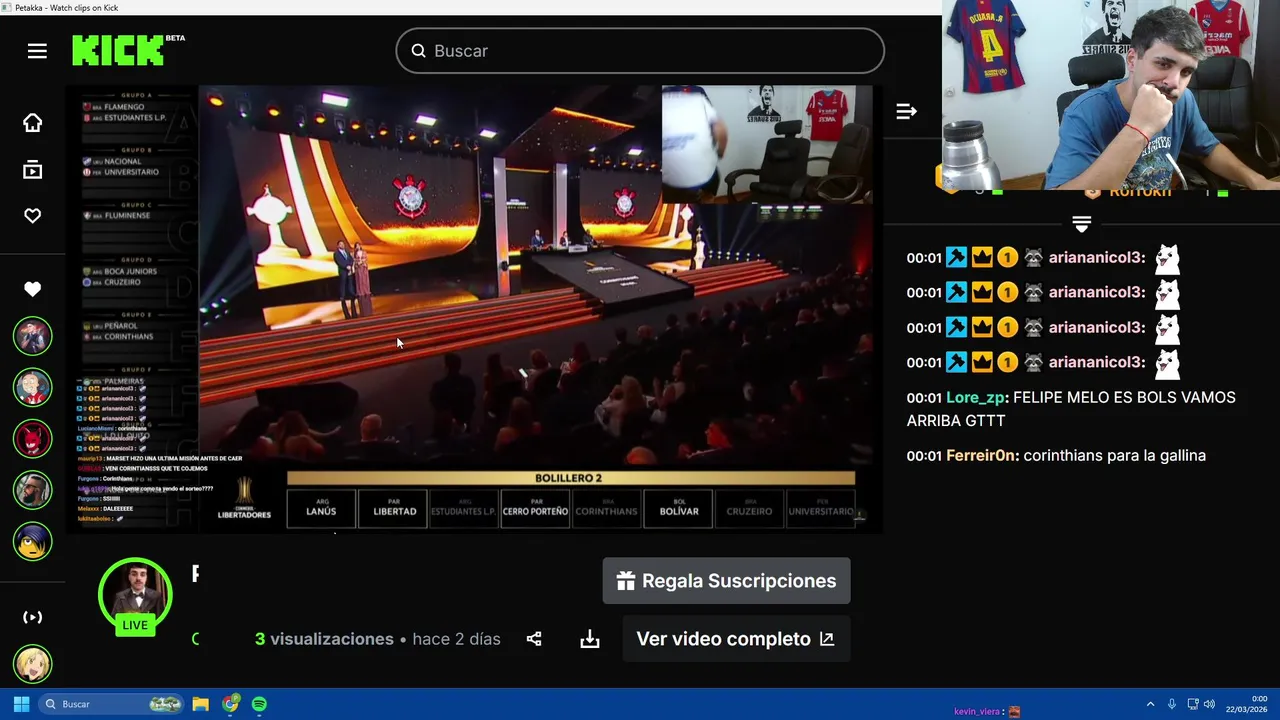The image size is (1280, 720).
Task: Open the network tray icon
Action: point(1192,704)
